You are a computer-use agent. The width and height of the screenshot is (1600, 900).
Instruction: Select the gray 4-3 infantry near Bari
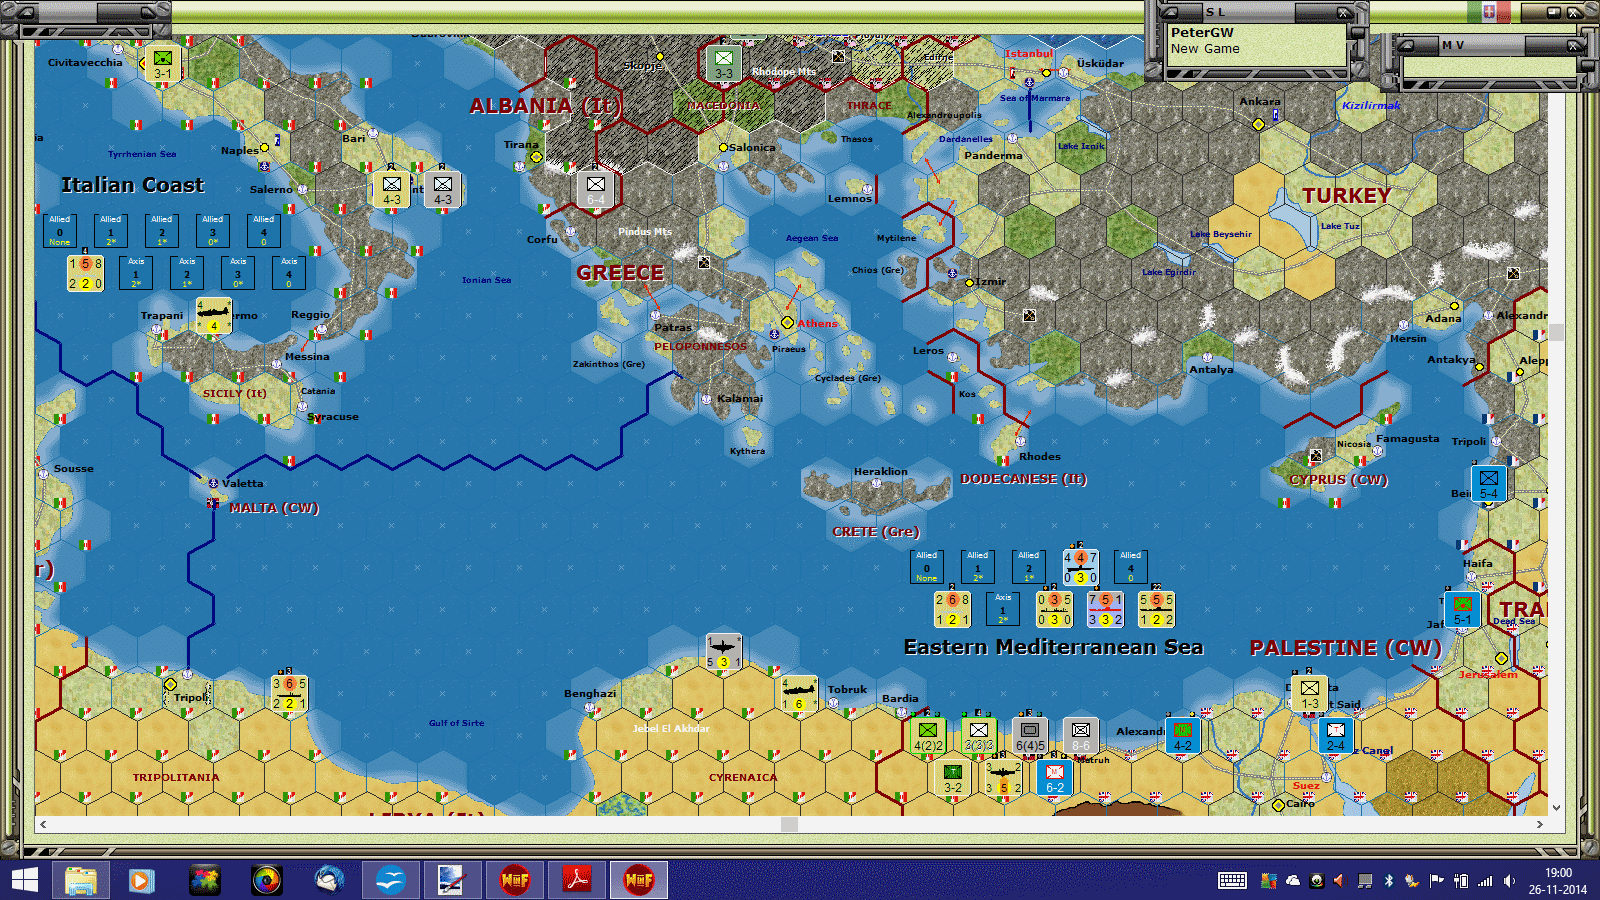pyautogui.click(x=443, y=190)
